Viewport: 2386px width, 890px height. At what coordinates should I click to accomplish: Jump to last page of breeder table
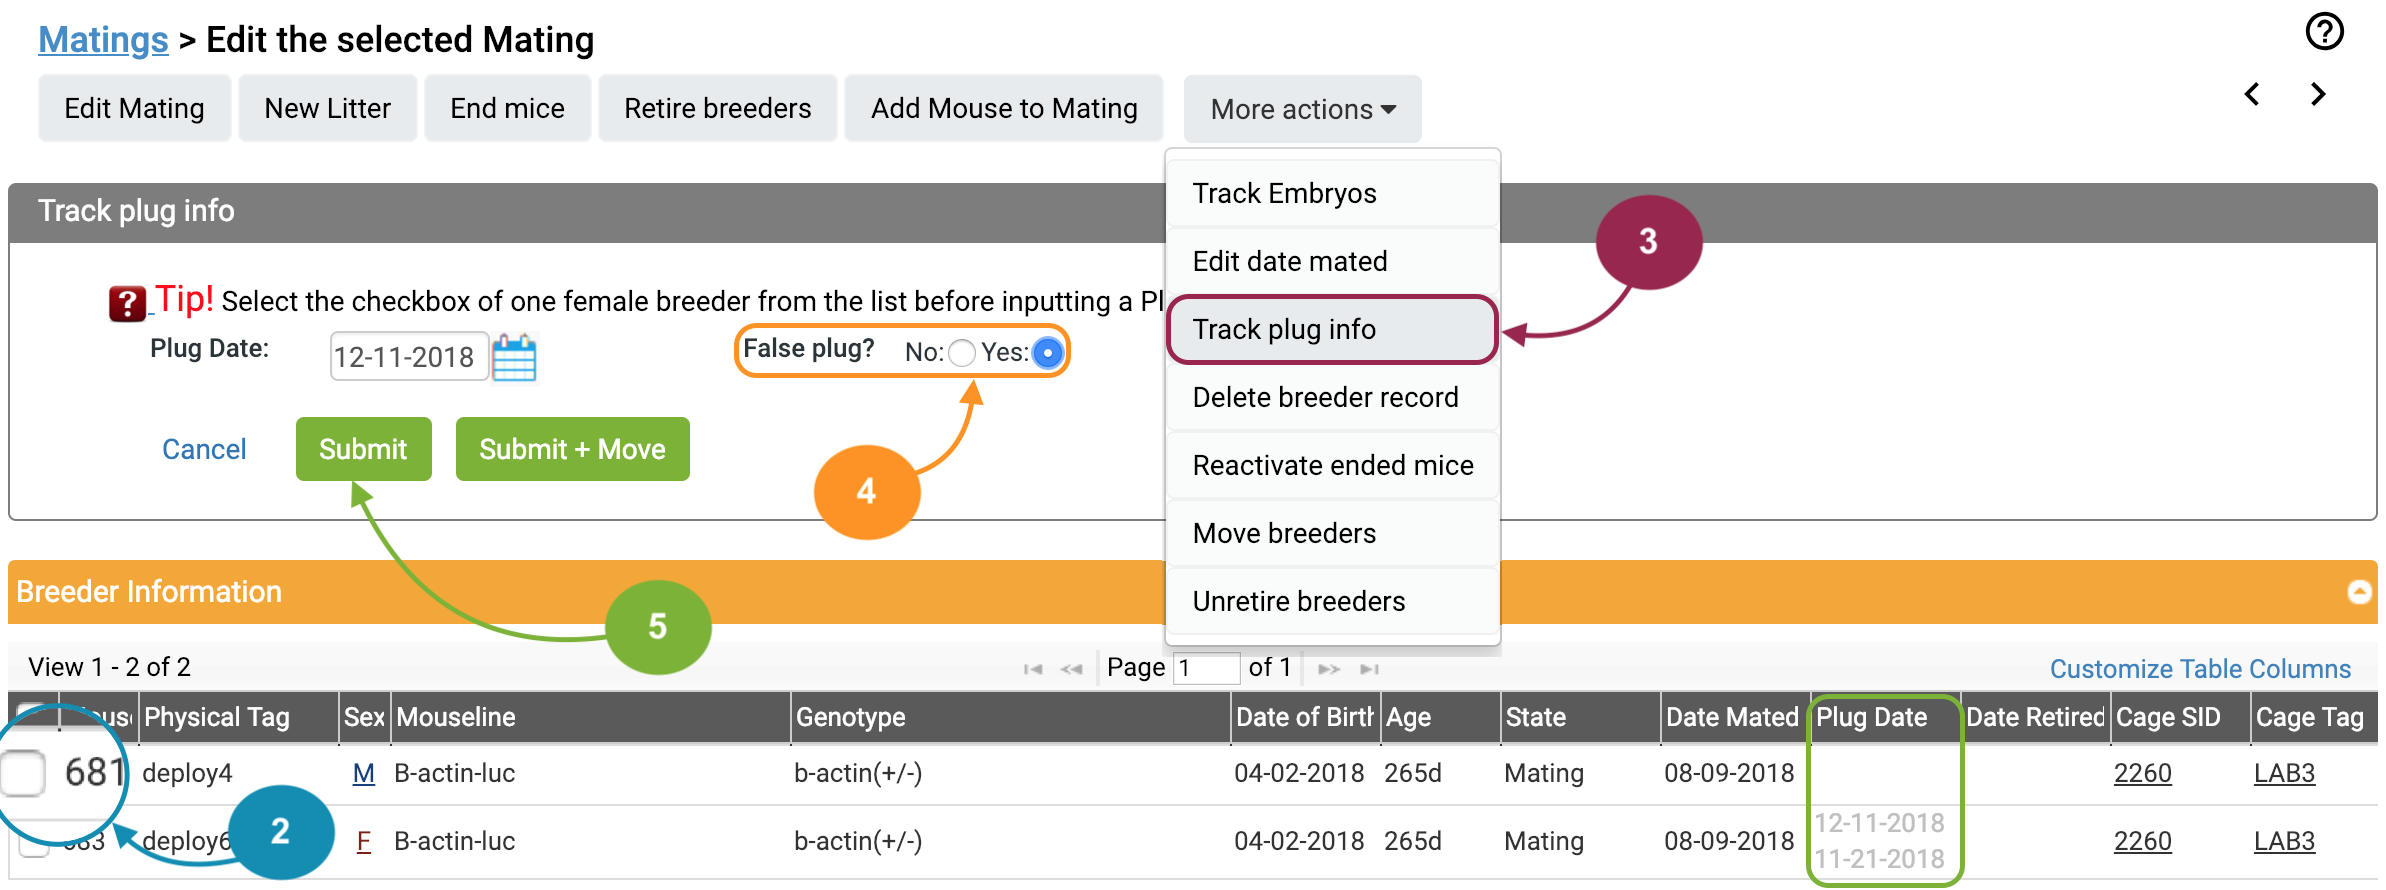click(x=1369, y=669)
